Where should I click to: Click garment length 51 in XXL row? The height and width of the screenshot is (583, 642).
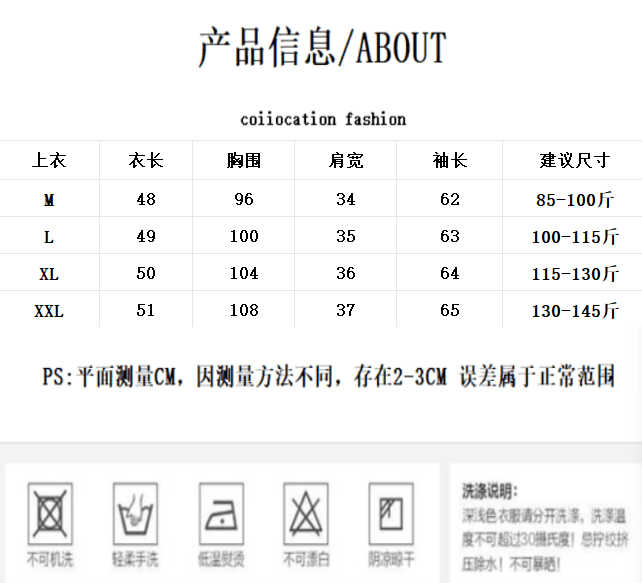point(146,310)
